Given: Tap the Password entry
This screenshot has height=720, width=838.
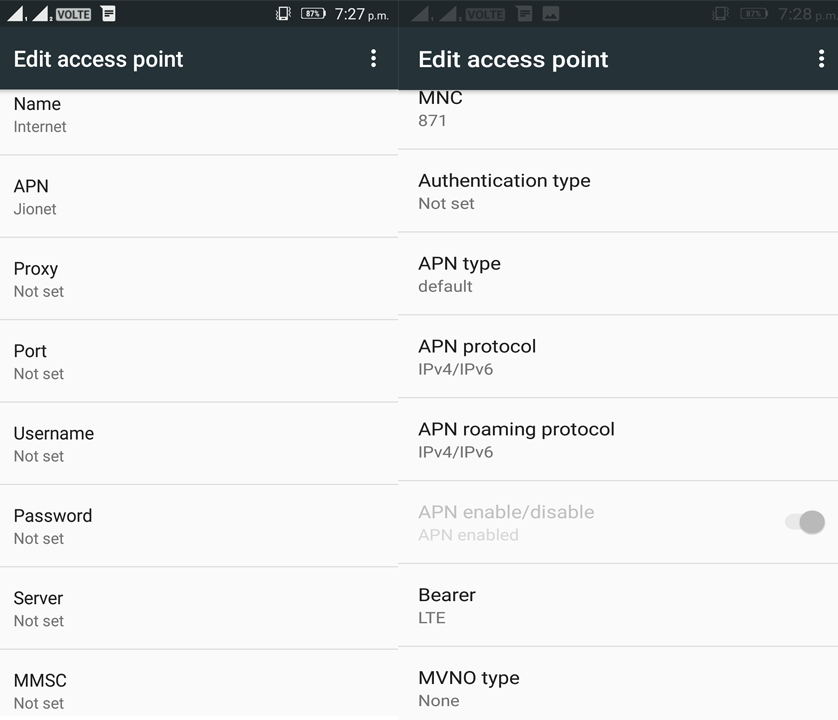Looking at the screenshot, I should pos(199,526).
